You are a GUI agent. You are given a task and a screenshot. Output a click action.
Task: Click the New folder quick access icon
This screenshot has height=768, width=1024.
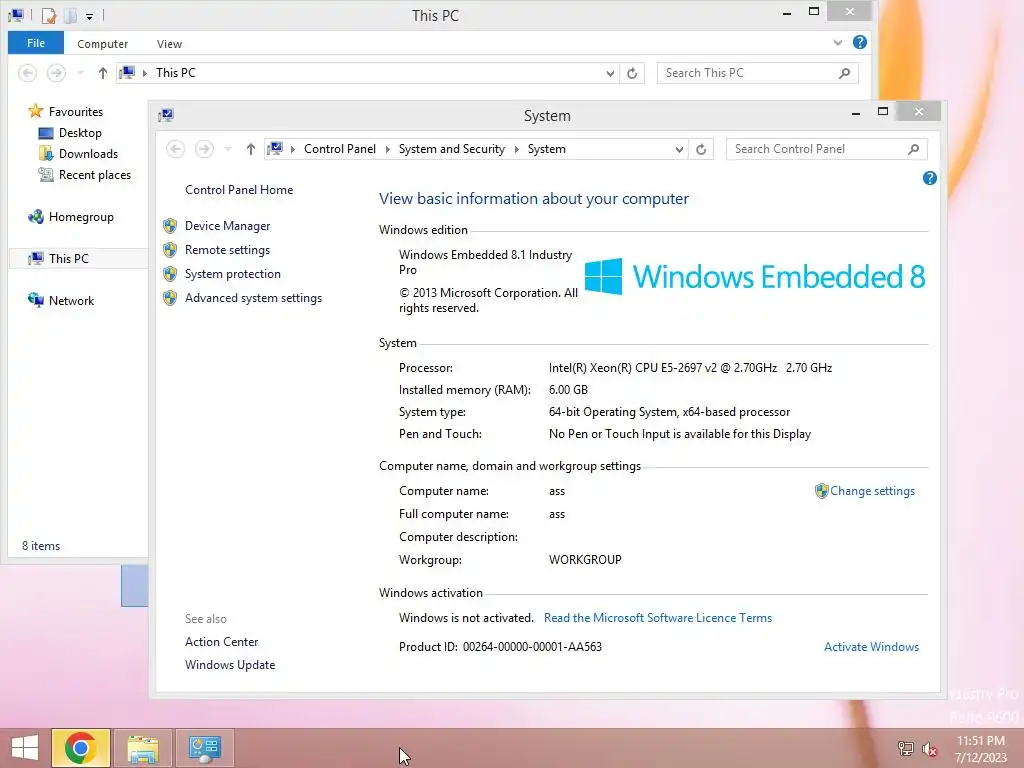[70, 15]
